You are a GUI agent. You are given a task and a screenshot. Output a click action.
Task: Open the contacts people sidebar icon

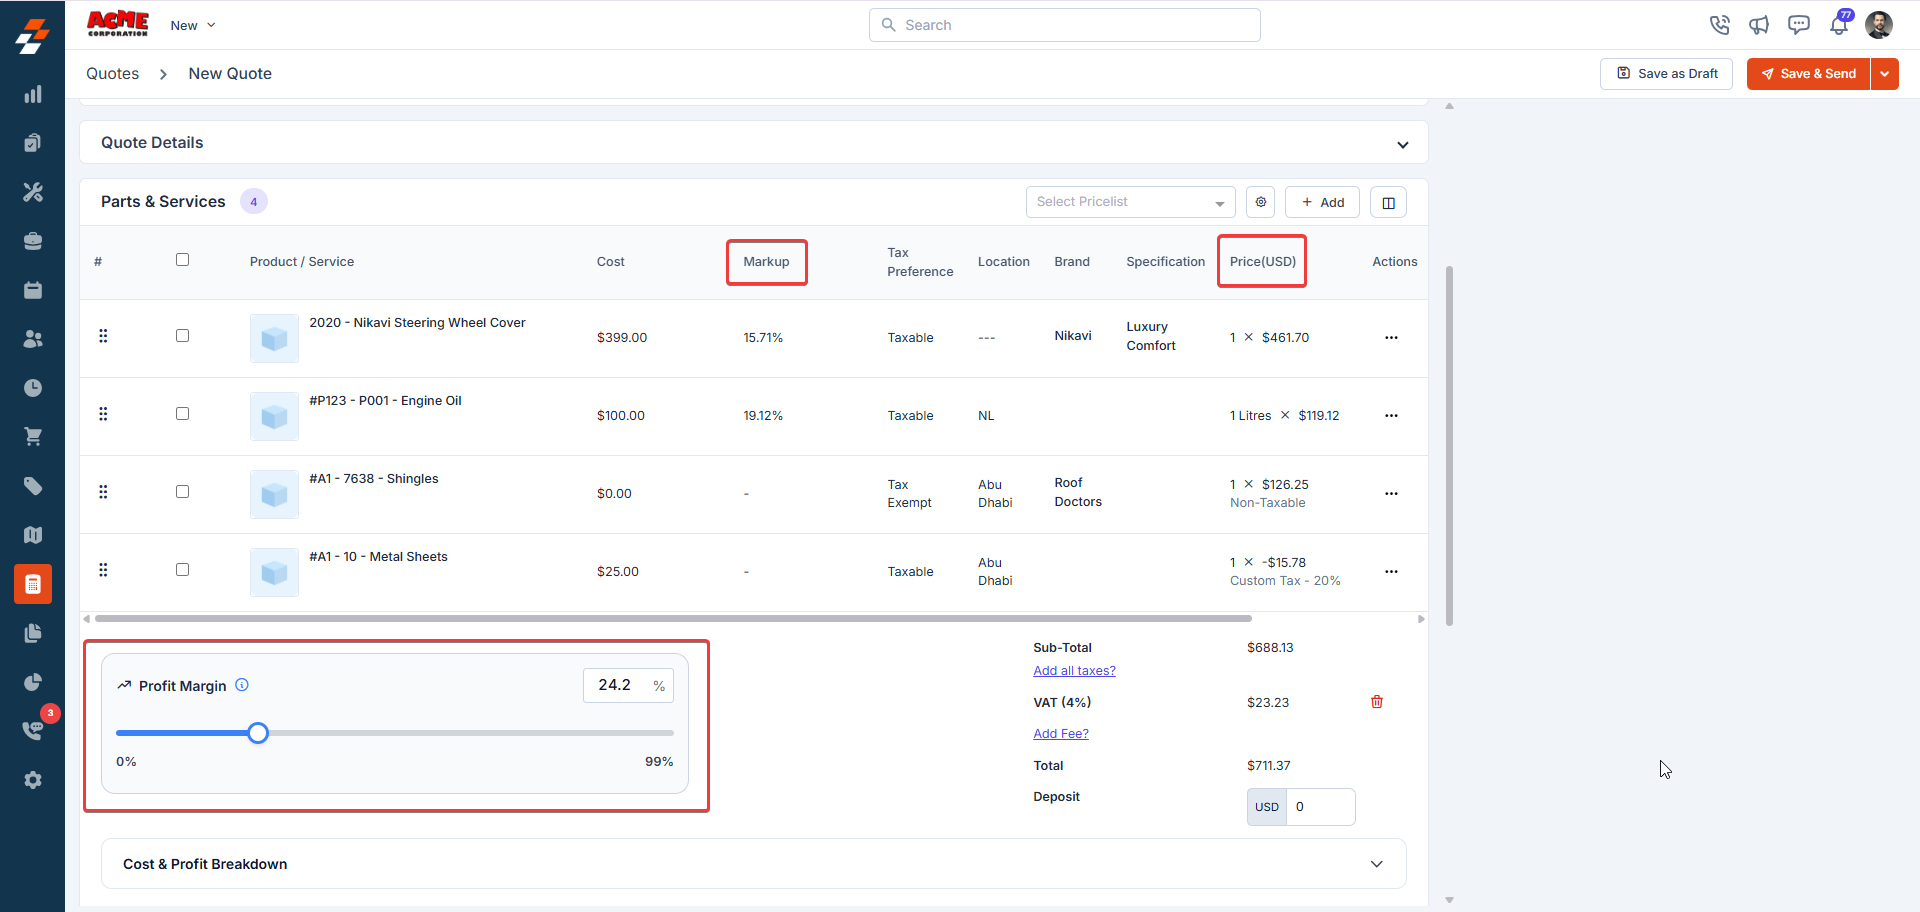(x=33, y=339)
